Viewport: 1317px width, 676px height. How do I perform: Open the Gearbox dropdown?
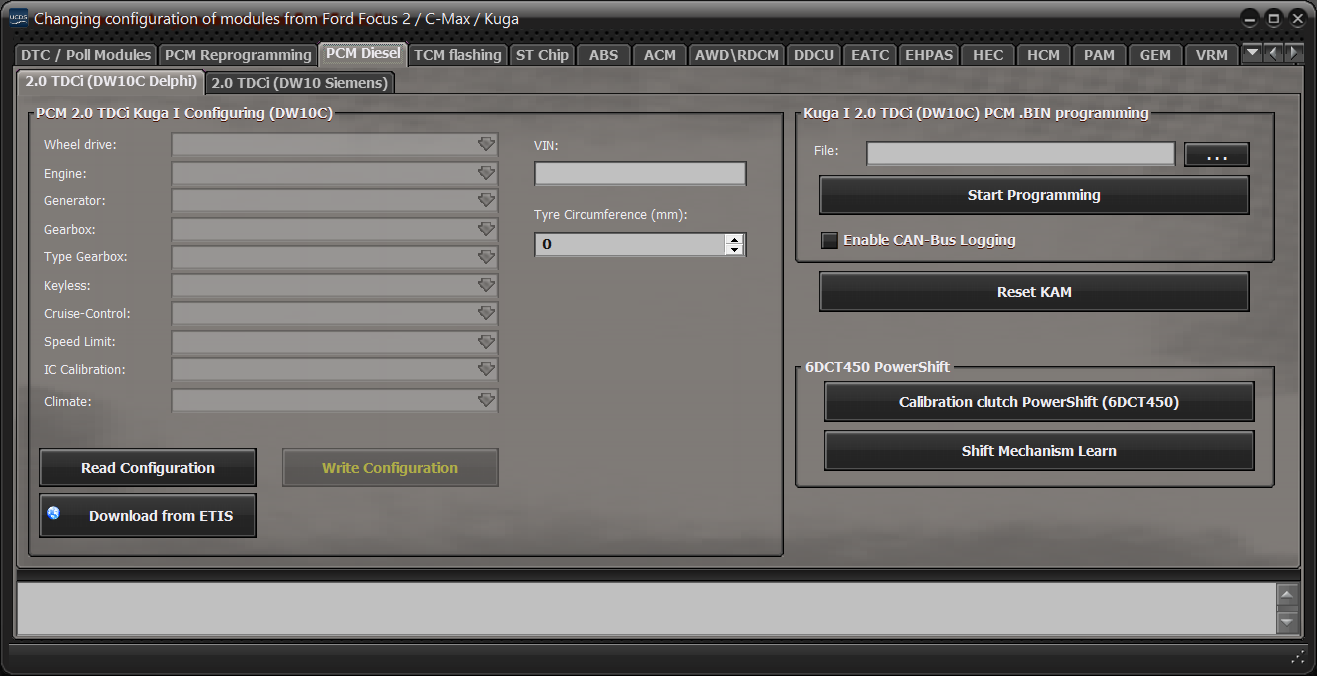(486, 230)
